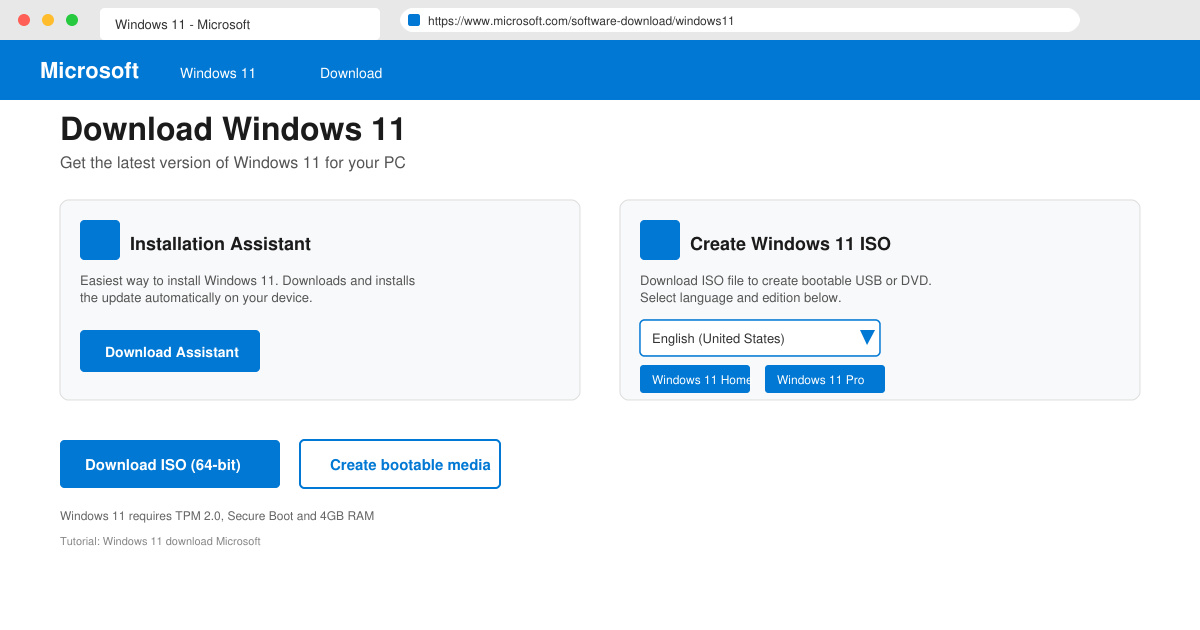Open the Windows 11 menu item in header

pos(218,73)
